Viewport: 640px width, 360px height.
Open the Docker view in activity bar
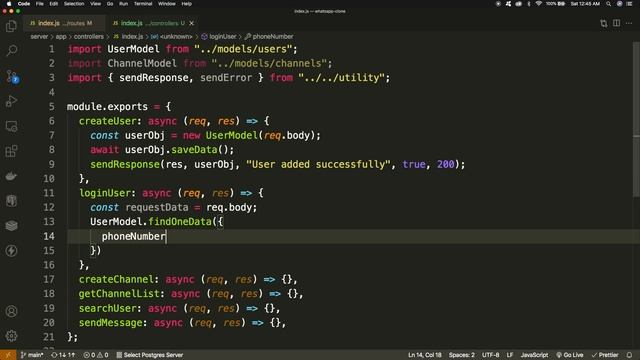click(x=11, y=176)
